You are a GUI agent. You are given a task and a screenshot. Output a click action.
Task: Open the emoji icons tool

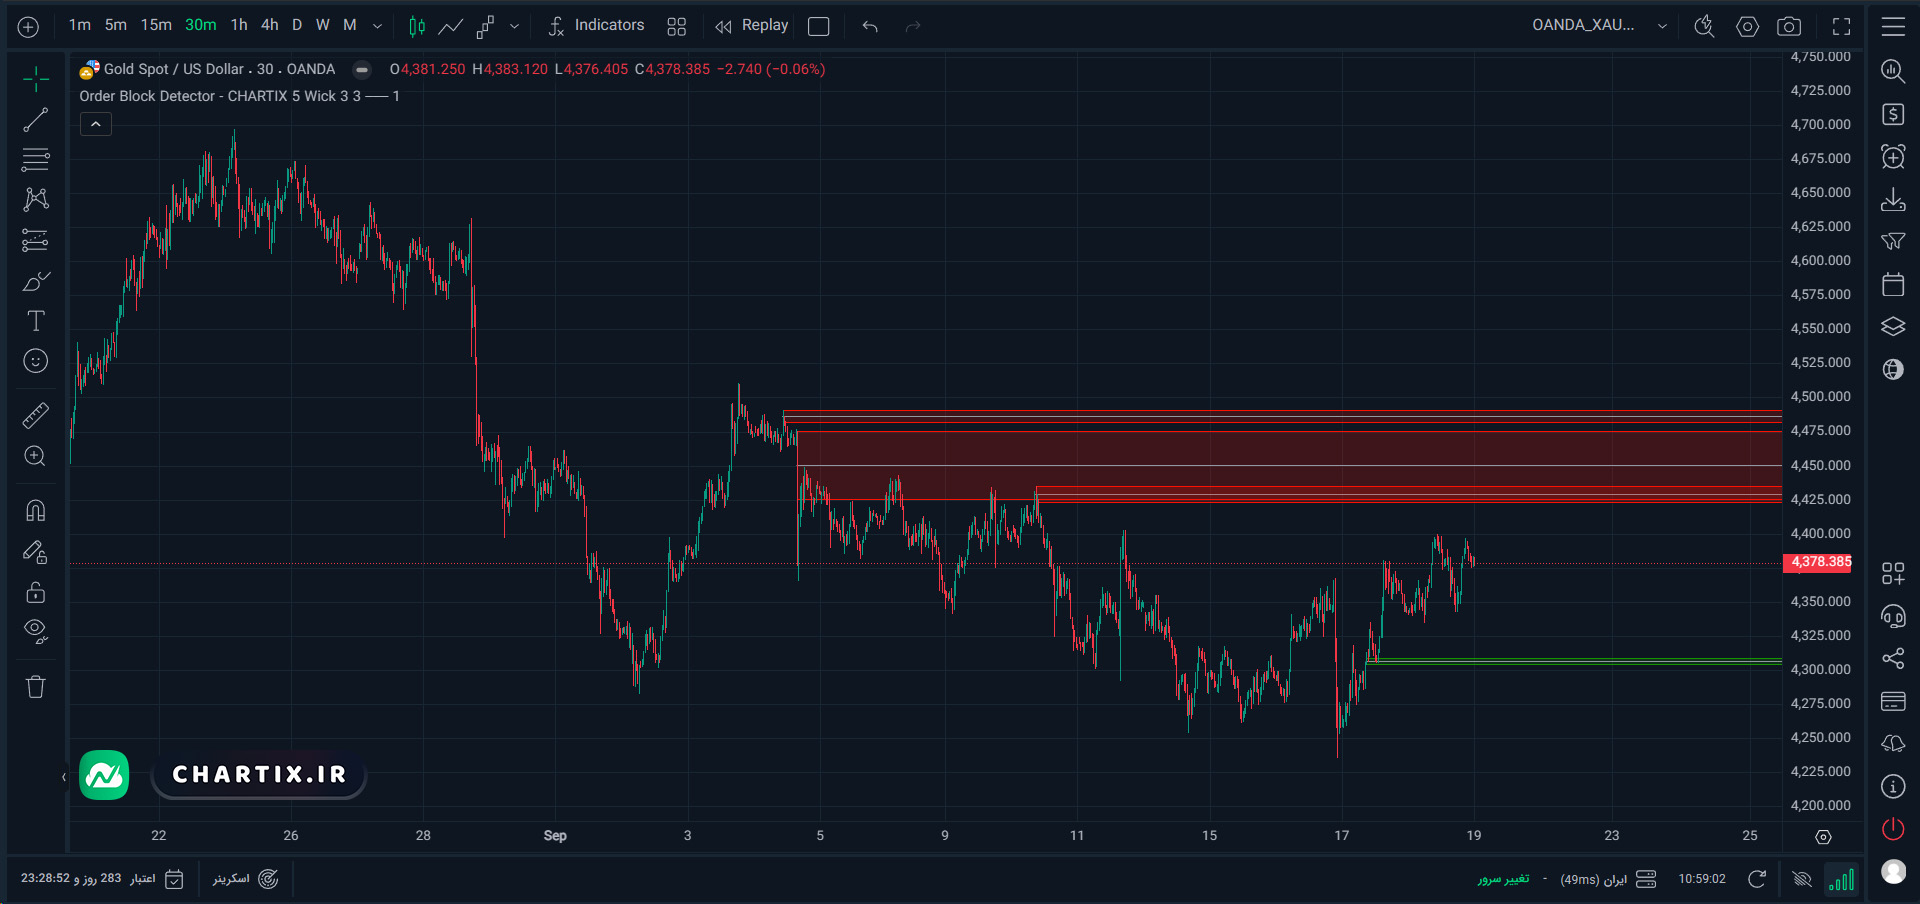36,361
